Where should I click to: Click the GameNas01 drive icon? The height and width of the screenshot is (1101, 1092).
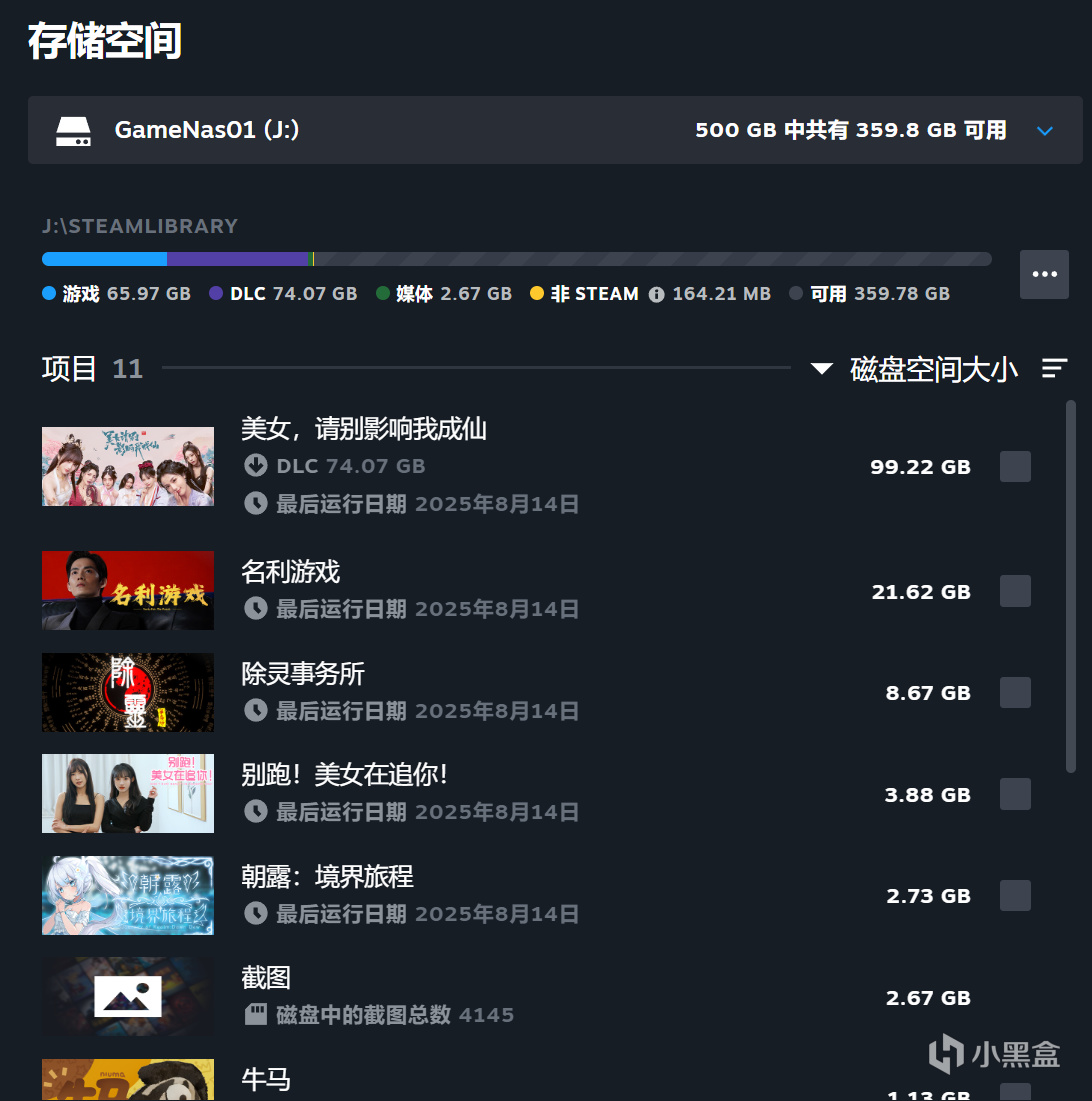click(x=73, y=131)
